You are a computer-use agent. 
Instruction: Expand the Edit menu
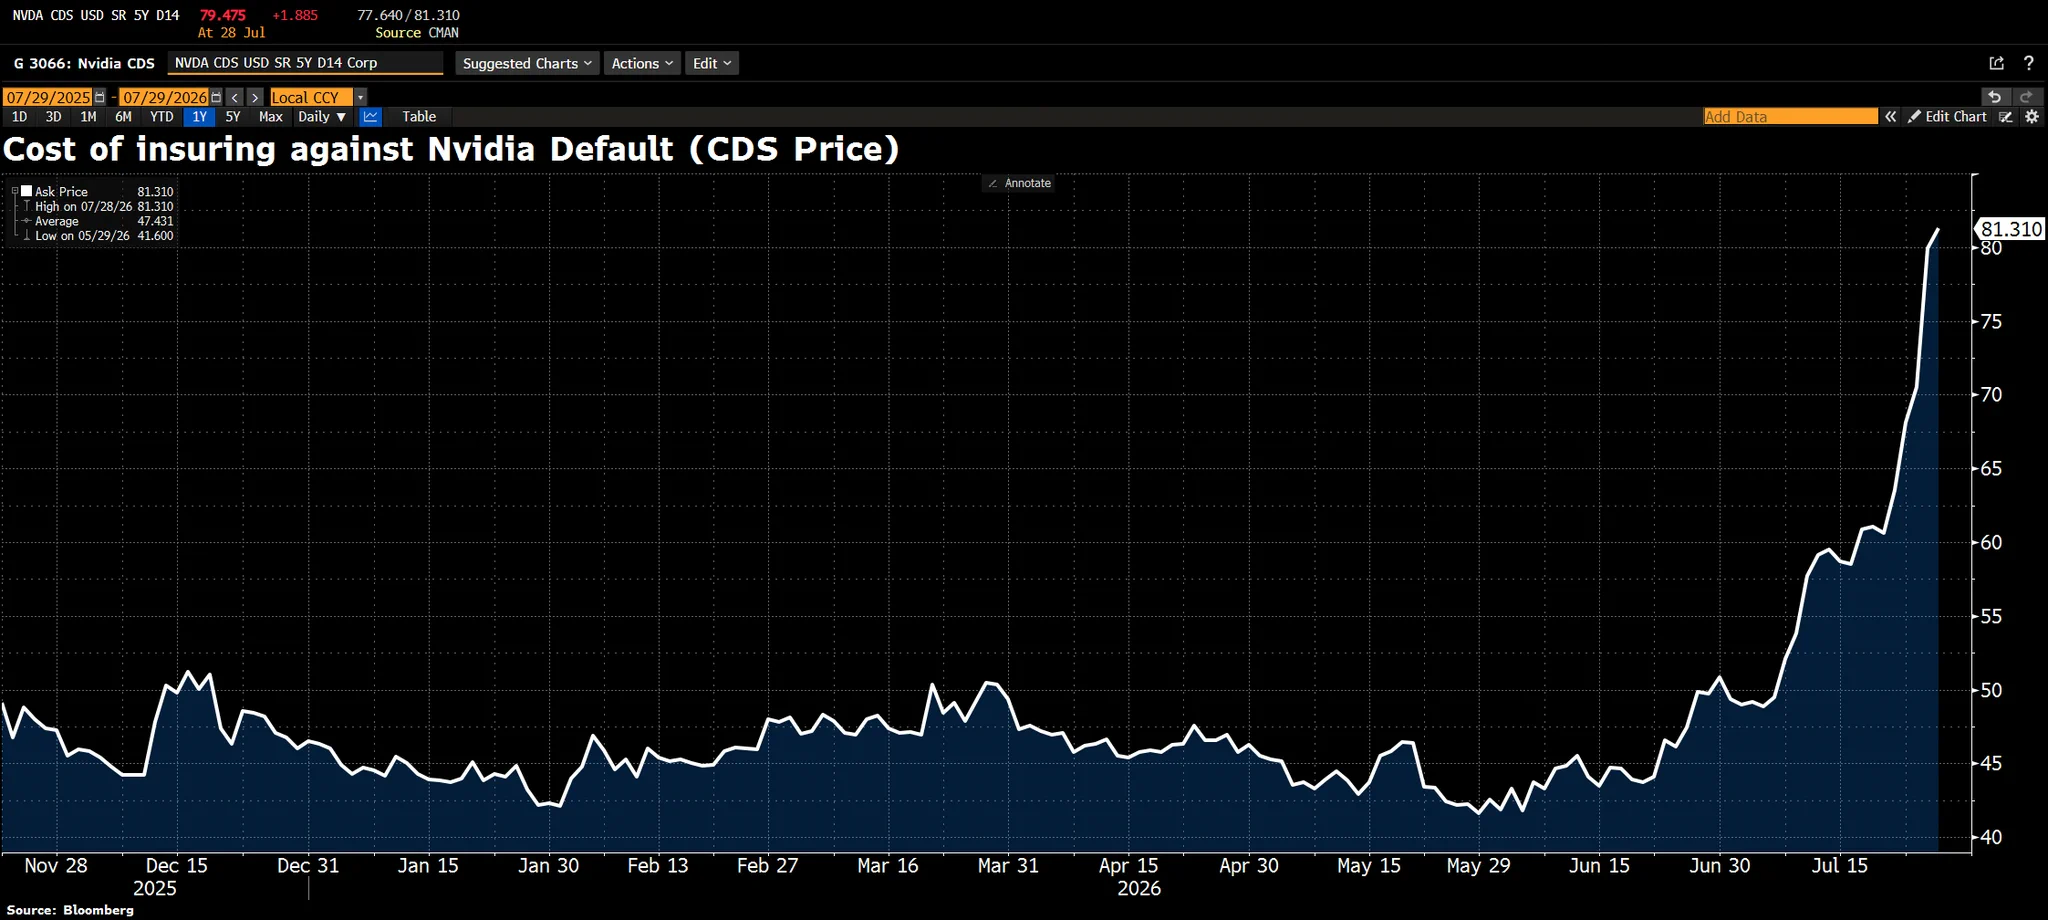(x=712, y=63)
